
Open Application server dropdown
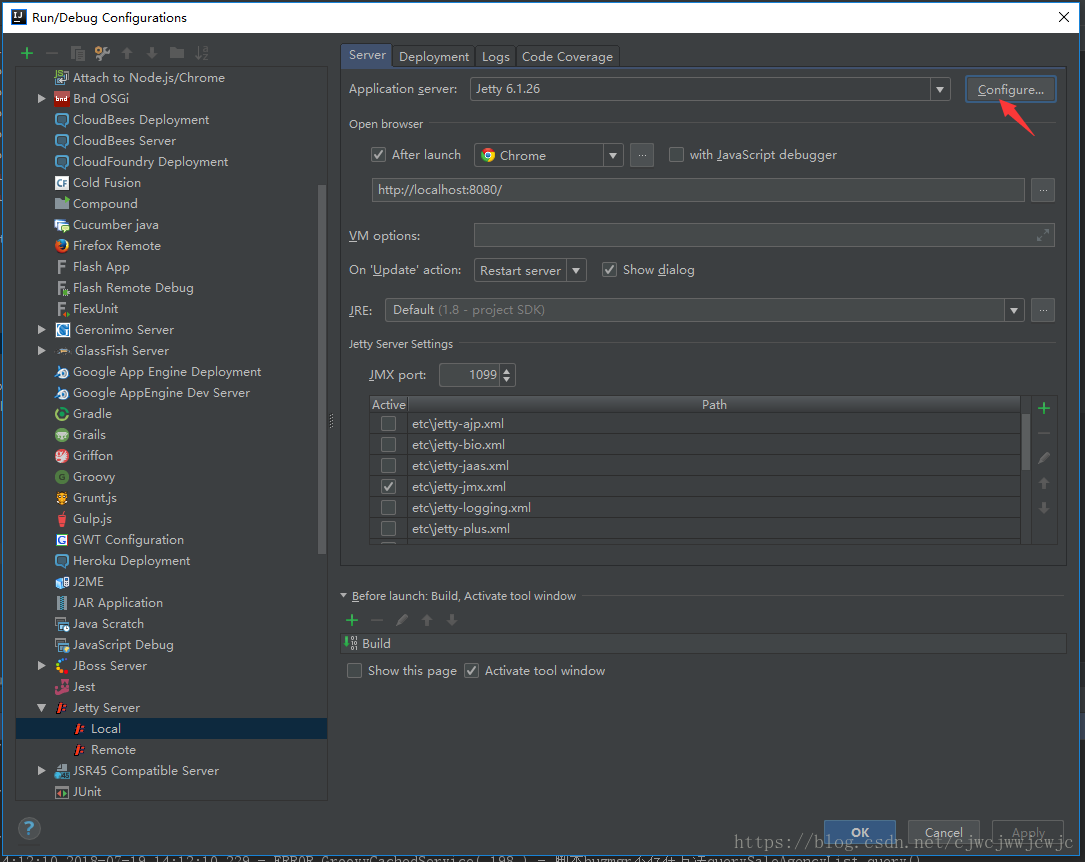point(940,89)
